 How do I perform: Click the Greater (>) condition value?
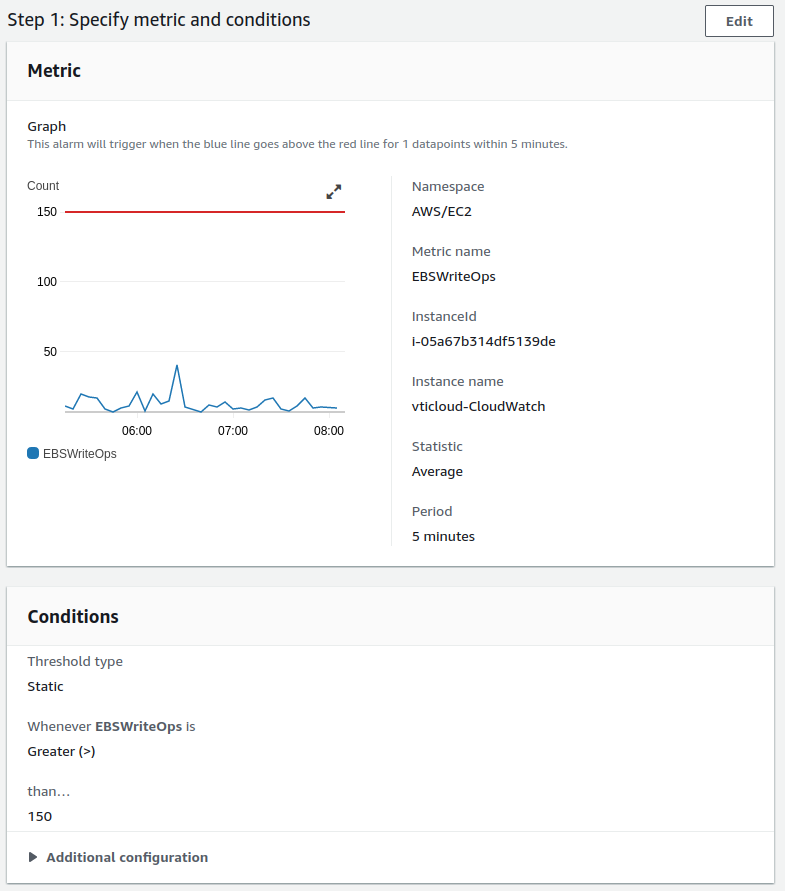click(61, 751)
